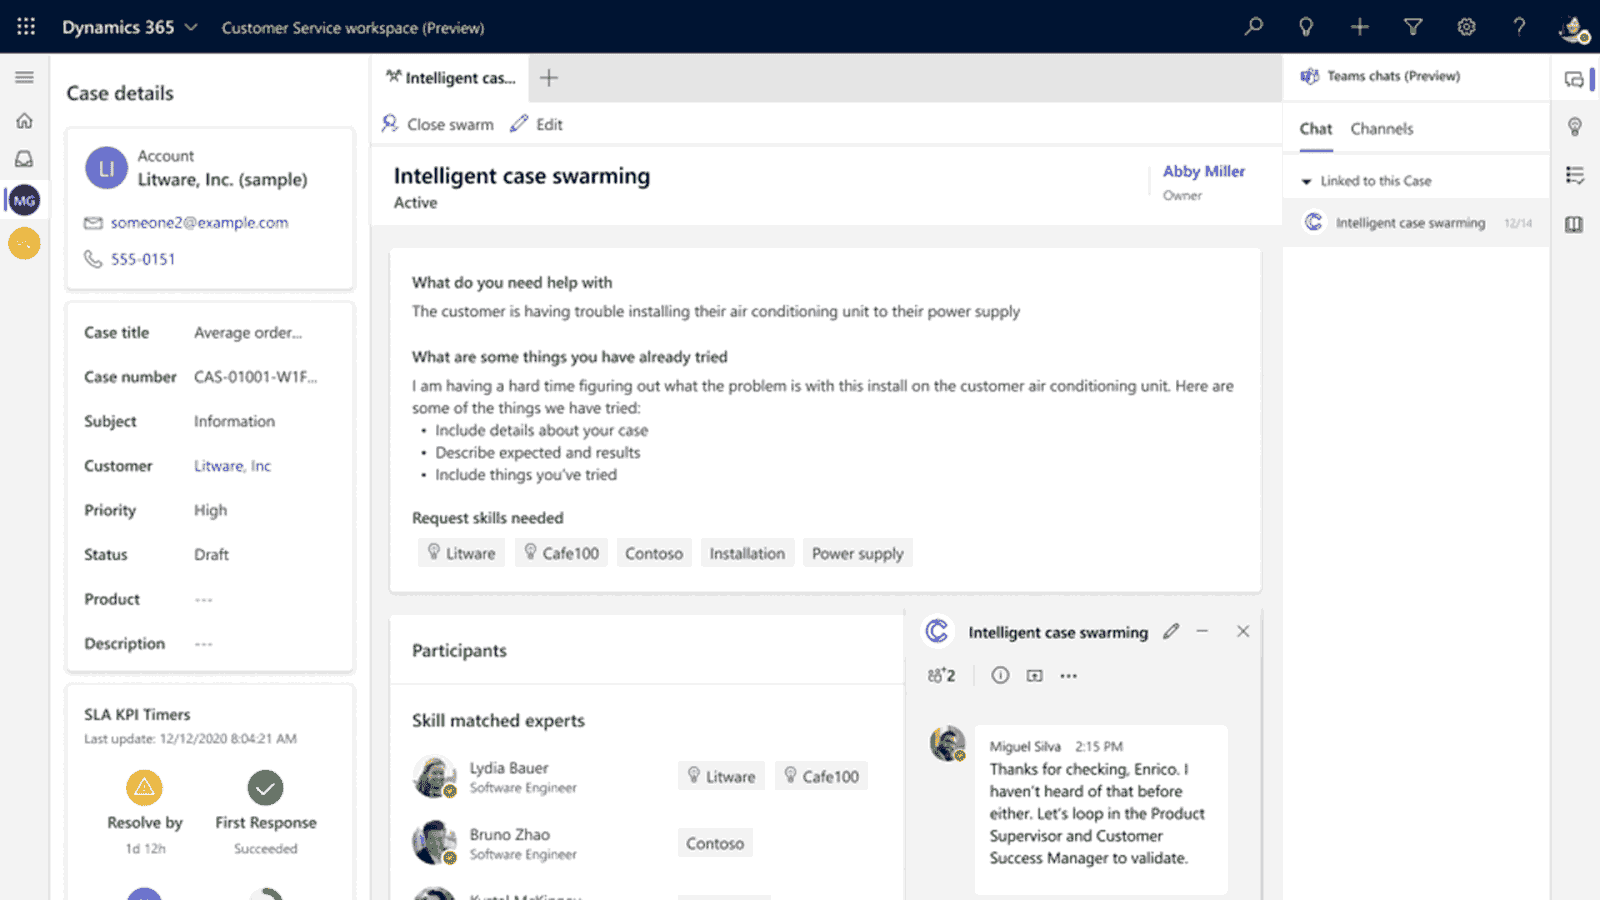This screenshot has height=900, width=1600.
Task: Toggle the hamburger site map menu
Action: pos(25,77)
